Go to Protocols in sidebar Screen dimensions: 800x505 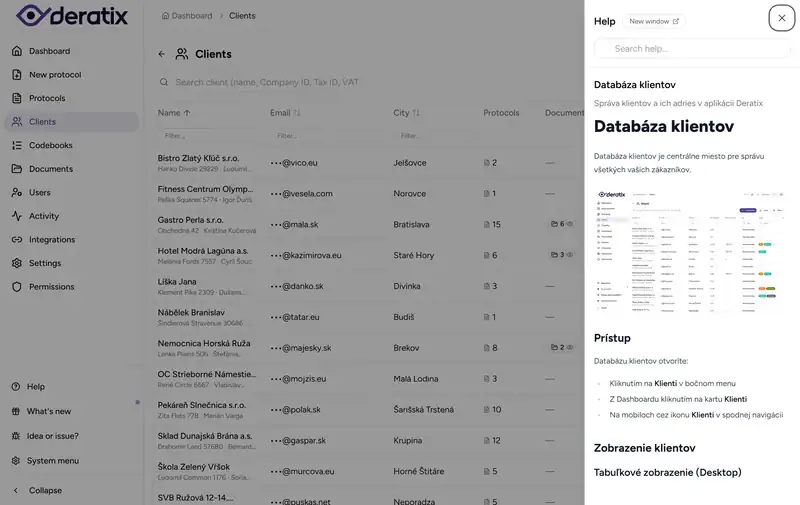pos(47,98)
